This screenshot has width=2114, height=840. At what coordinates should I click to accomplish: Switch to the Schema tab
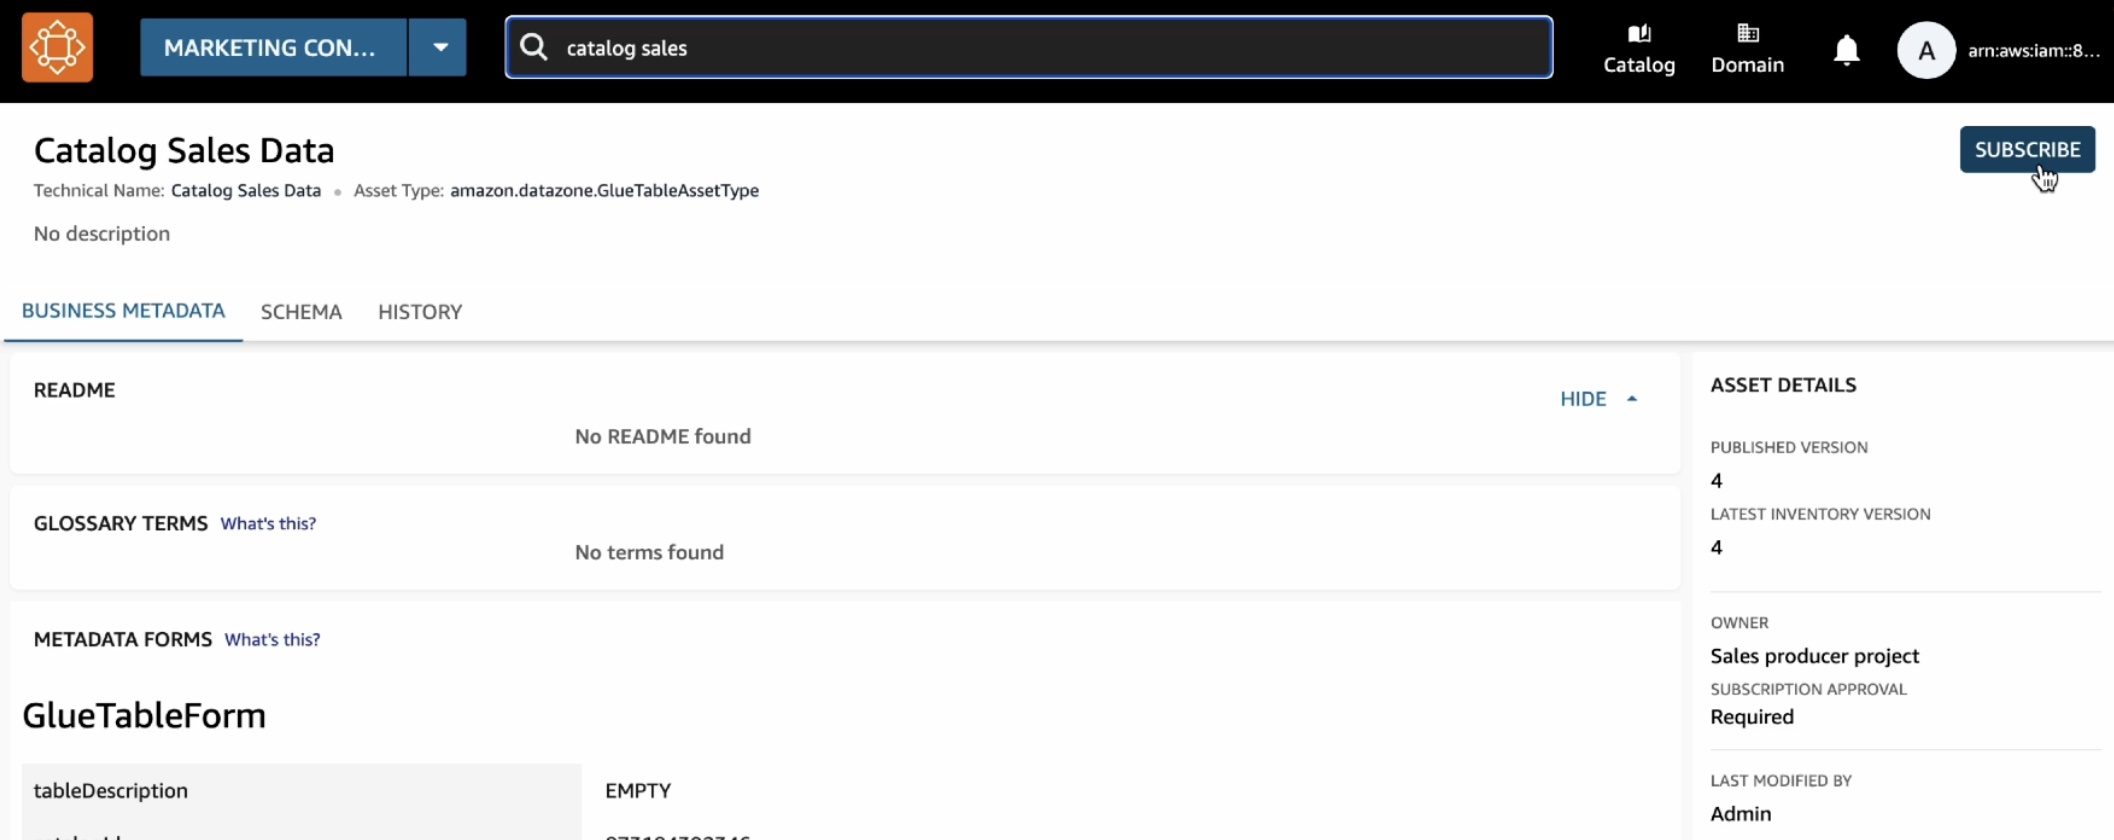click(x=301, y=312)
